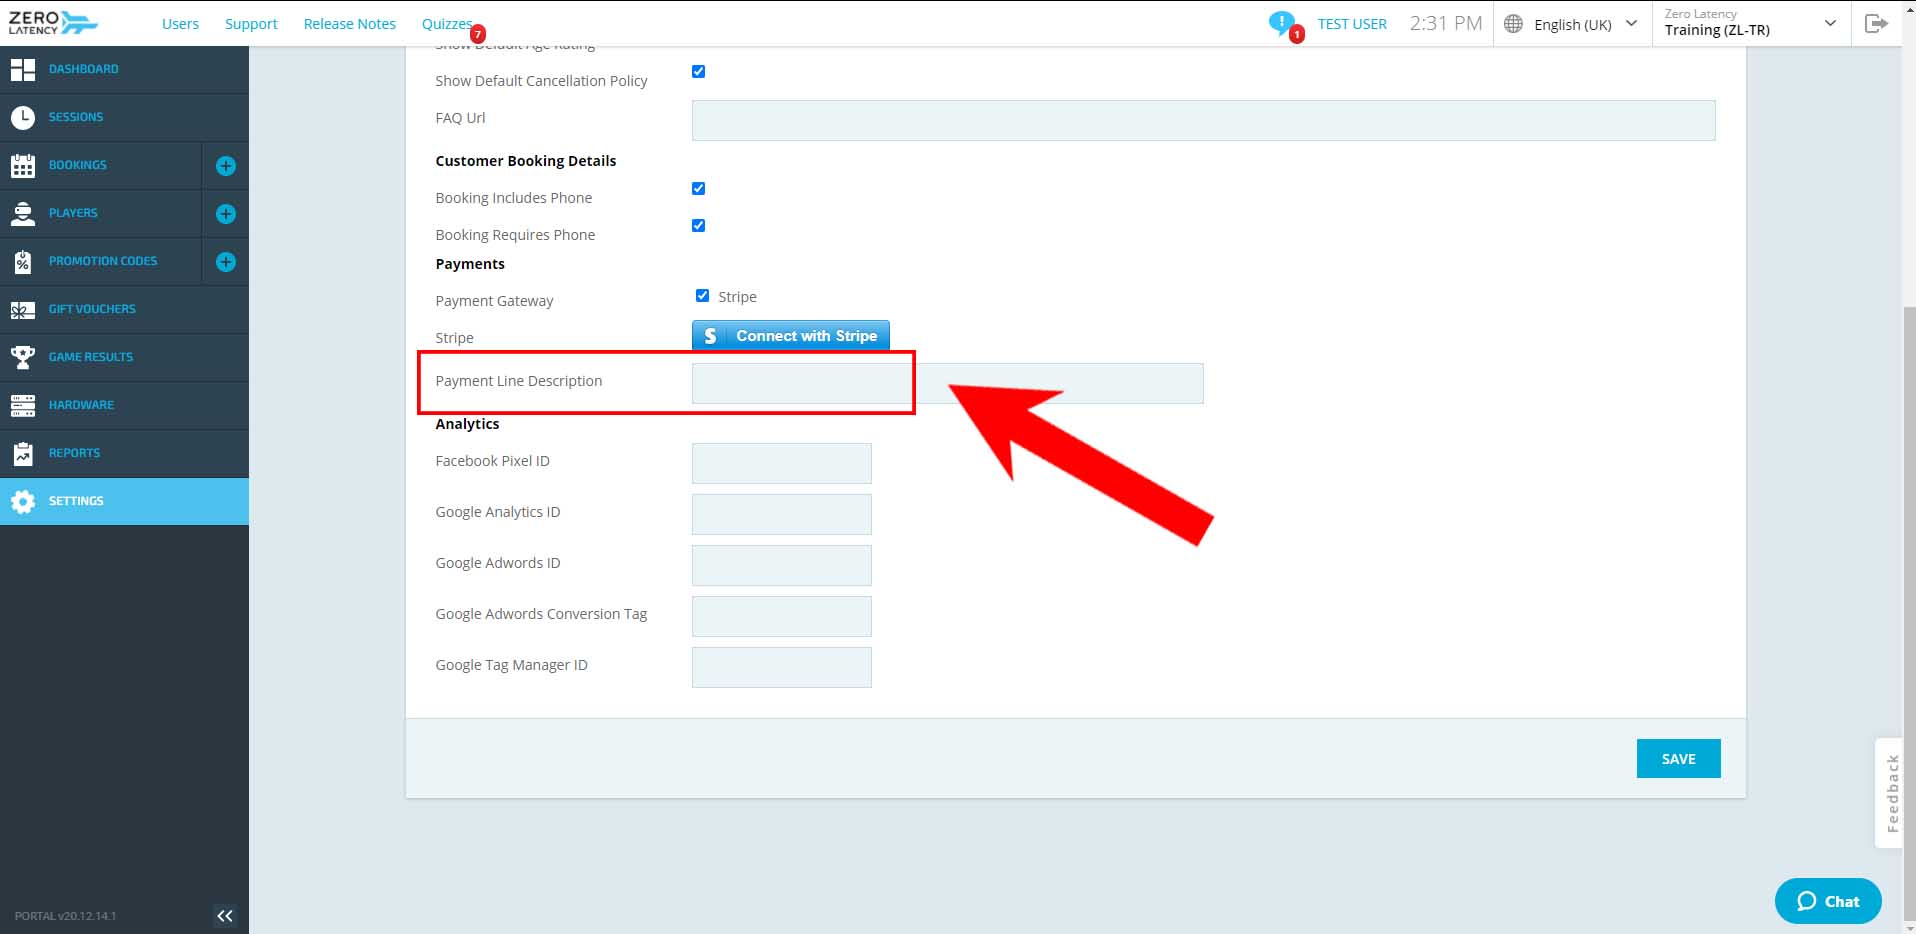
Task: Open the Feedback side tab
Action: (1890, 793)
